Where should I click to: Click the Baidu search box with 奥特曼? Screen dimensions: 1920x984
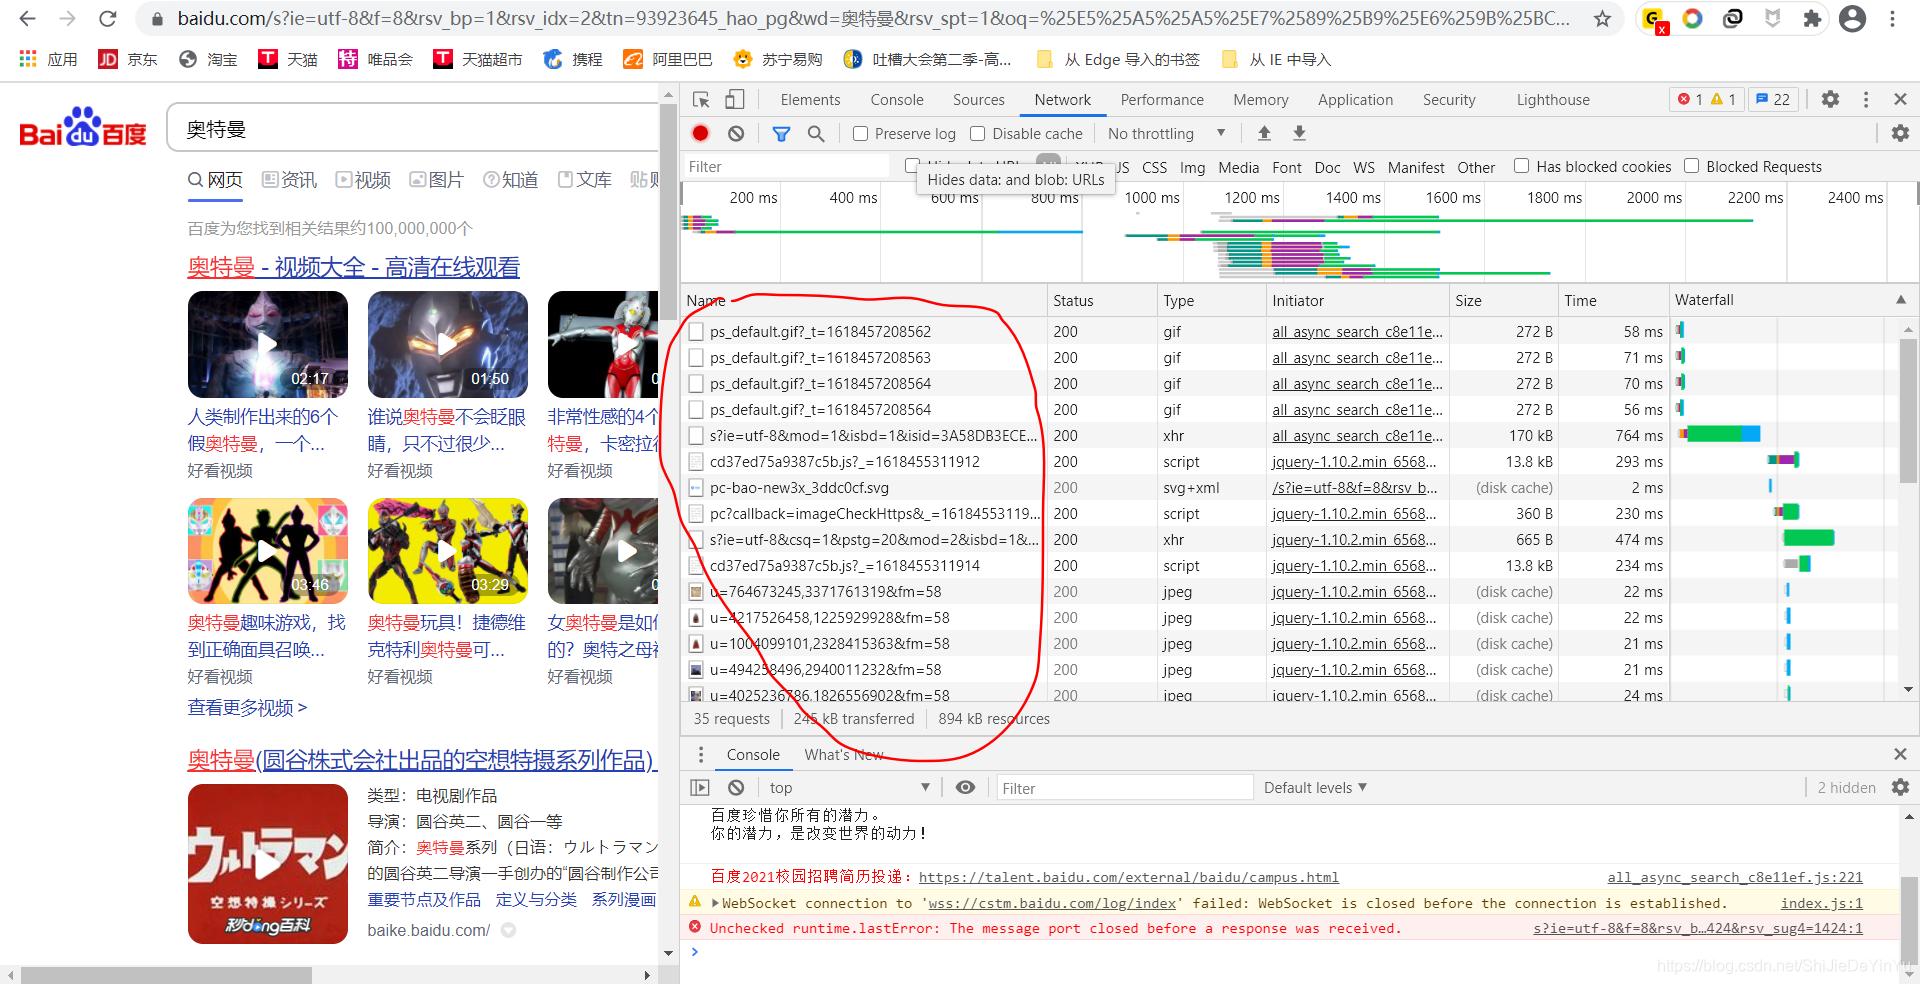click(x=412, y=129)
